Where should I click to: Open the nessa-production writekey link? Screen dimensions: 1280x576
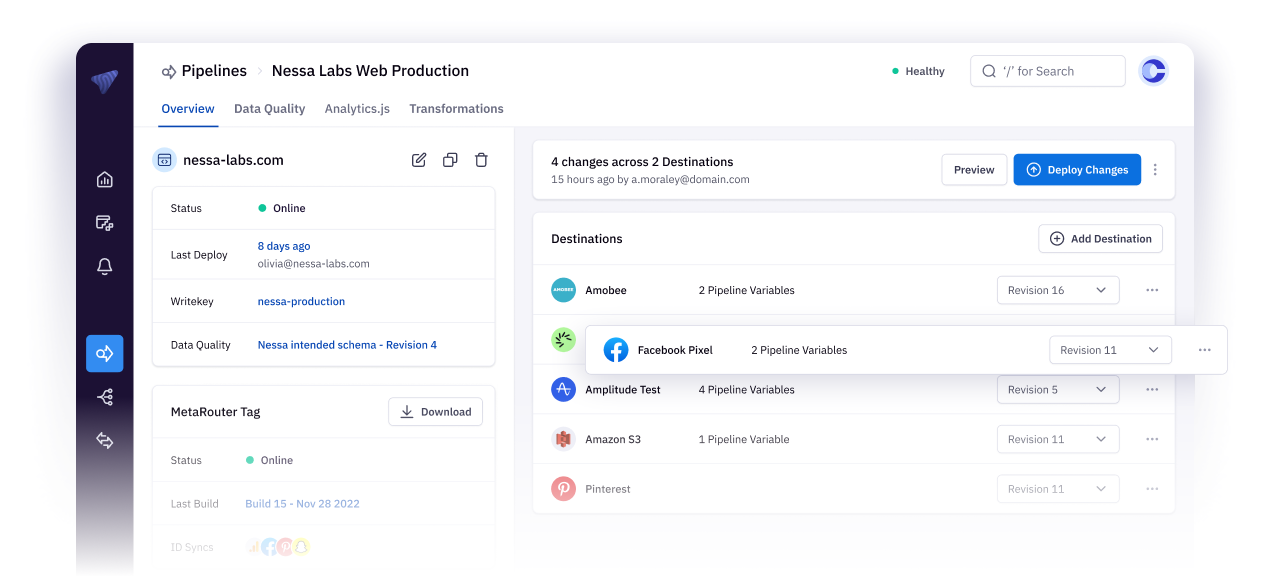(x=301, y=301)
